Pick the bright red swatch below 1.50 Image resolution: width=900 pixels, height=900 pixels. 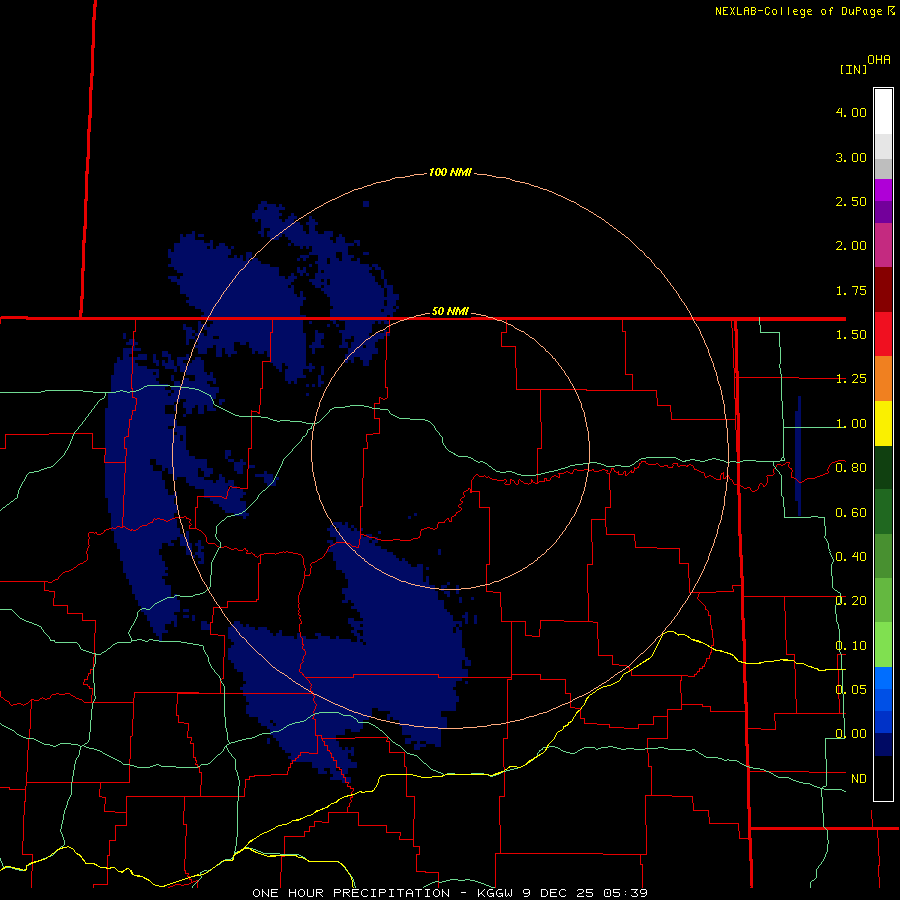pyautogui.click(x=883, y=334)
